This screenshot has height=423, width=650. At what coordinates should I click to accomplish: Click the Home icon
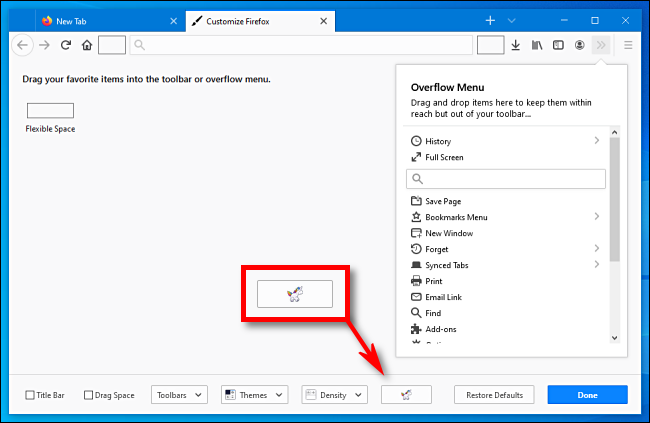[87, 45]
